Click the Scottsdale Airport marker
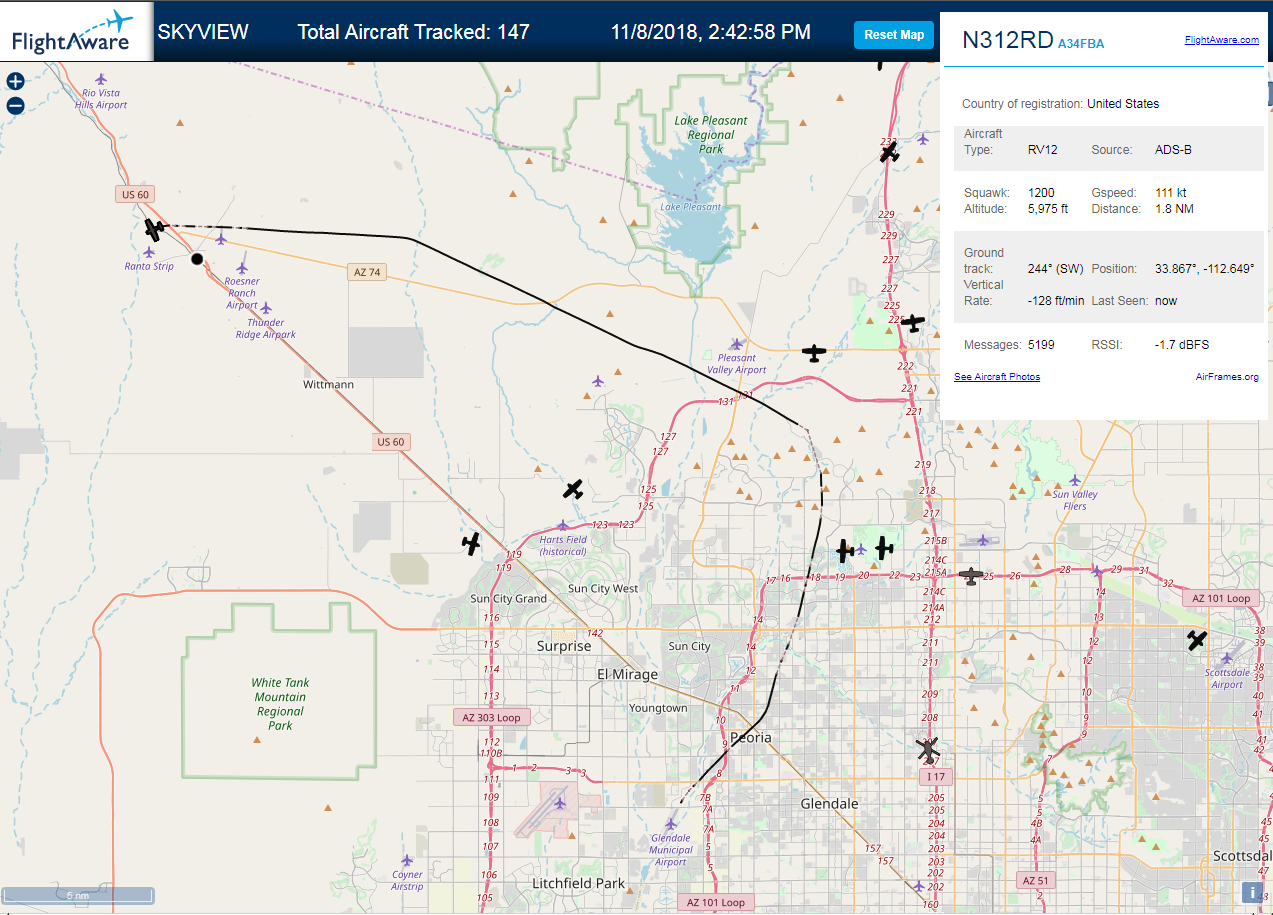Viewport: 1273px width, 915px height. click(x=1227, y=658)
